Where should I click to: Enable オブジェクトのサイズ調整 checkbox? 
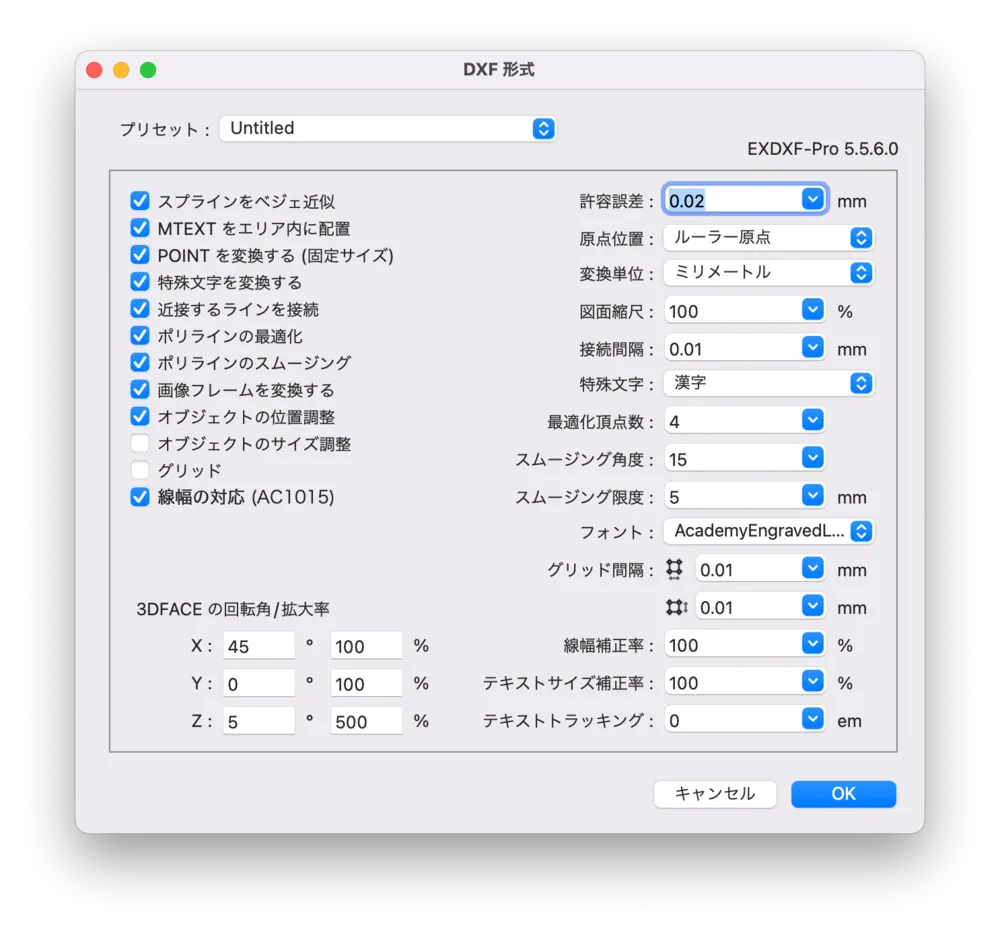[140, 443]
